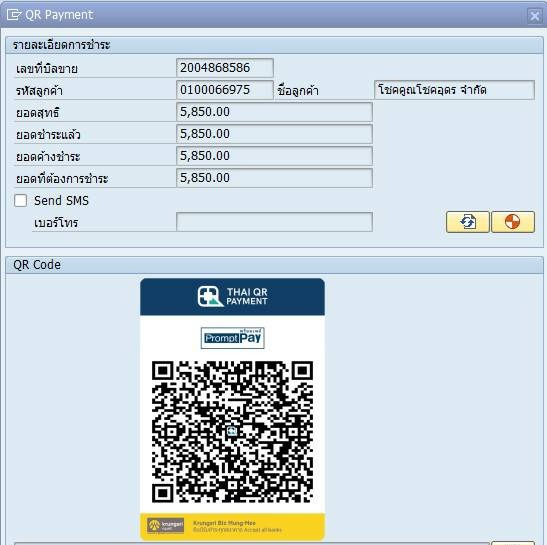
Task: Click the รหัสลูกค้า field 0100066975
Action: 225,90
